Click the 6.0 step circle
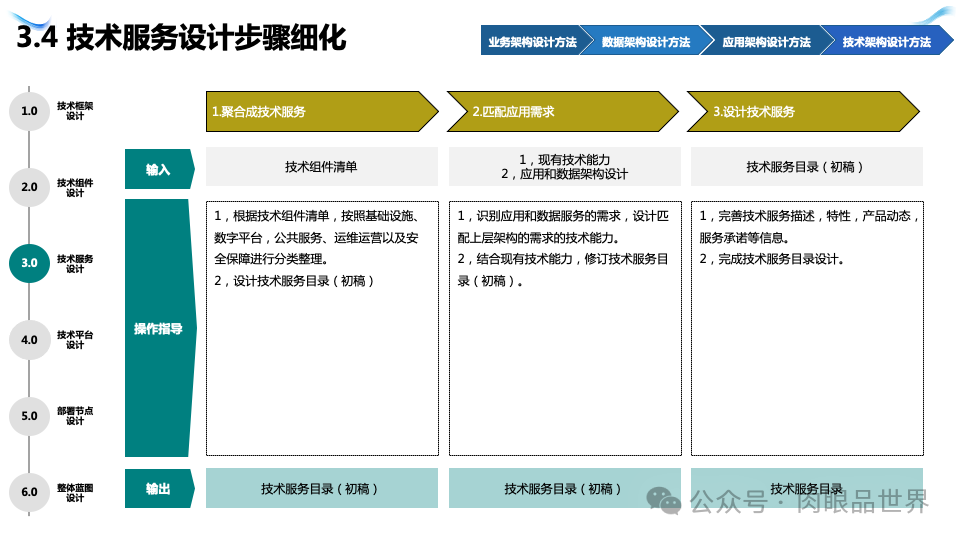The image size is (960, 540). pyautogui.click(x=29, y=492)
